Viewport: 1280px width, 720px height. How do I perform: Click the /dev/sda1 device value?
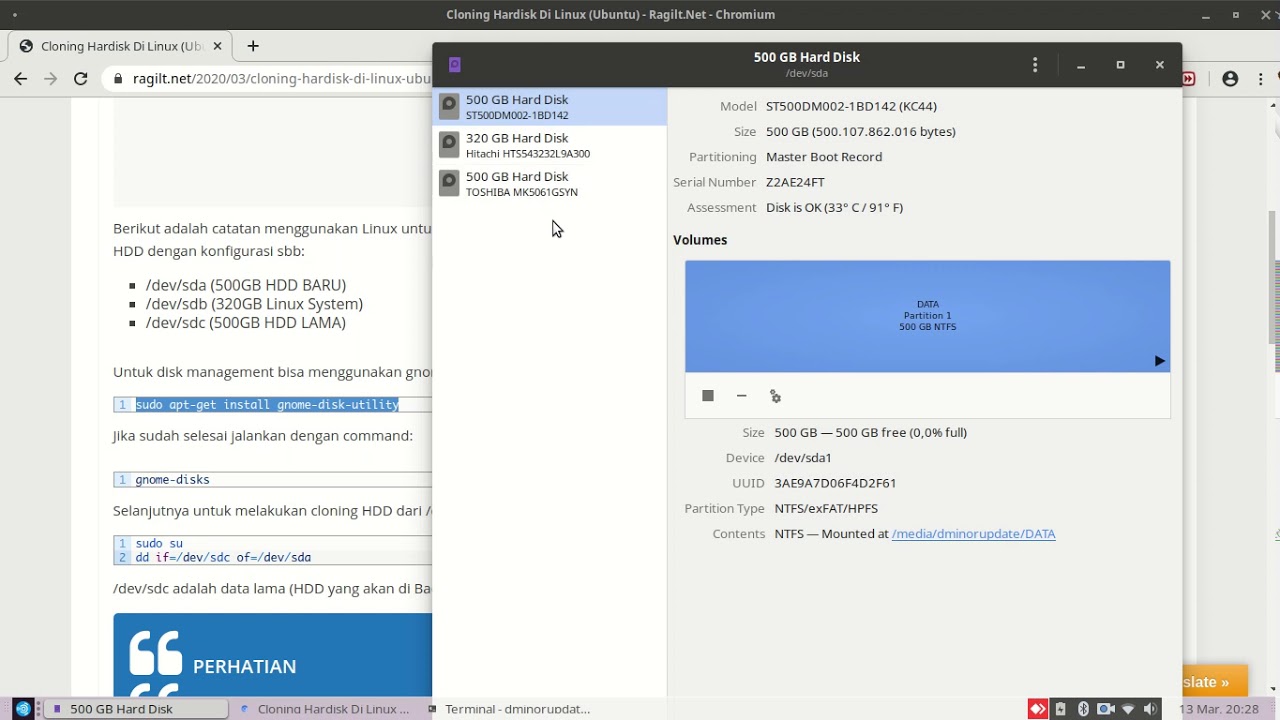(x=803, y=458)
